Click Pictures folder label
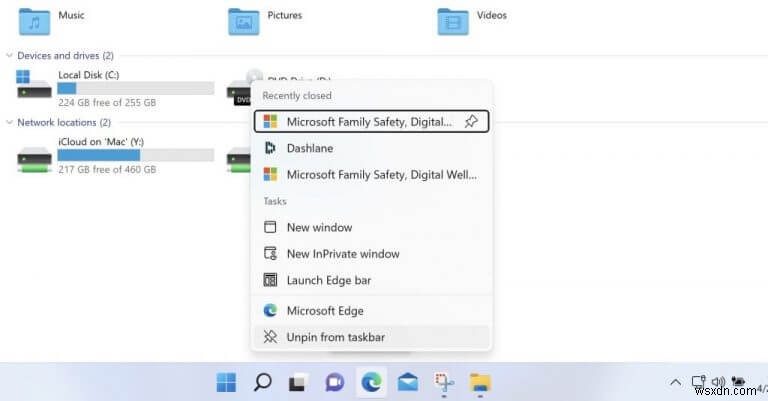 point(285,16)
